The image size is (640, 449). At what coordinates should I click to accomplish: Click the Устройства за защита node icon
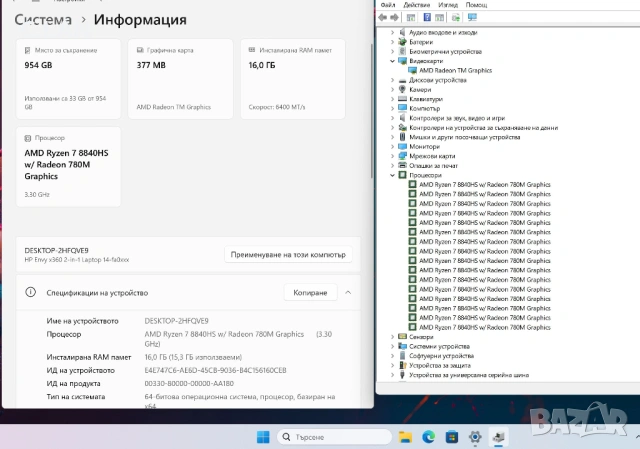(x=402, y=365)
